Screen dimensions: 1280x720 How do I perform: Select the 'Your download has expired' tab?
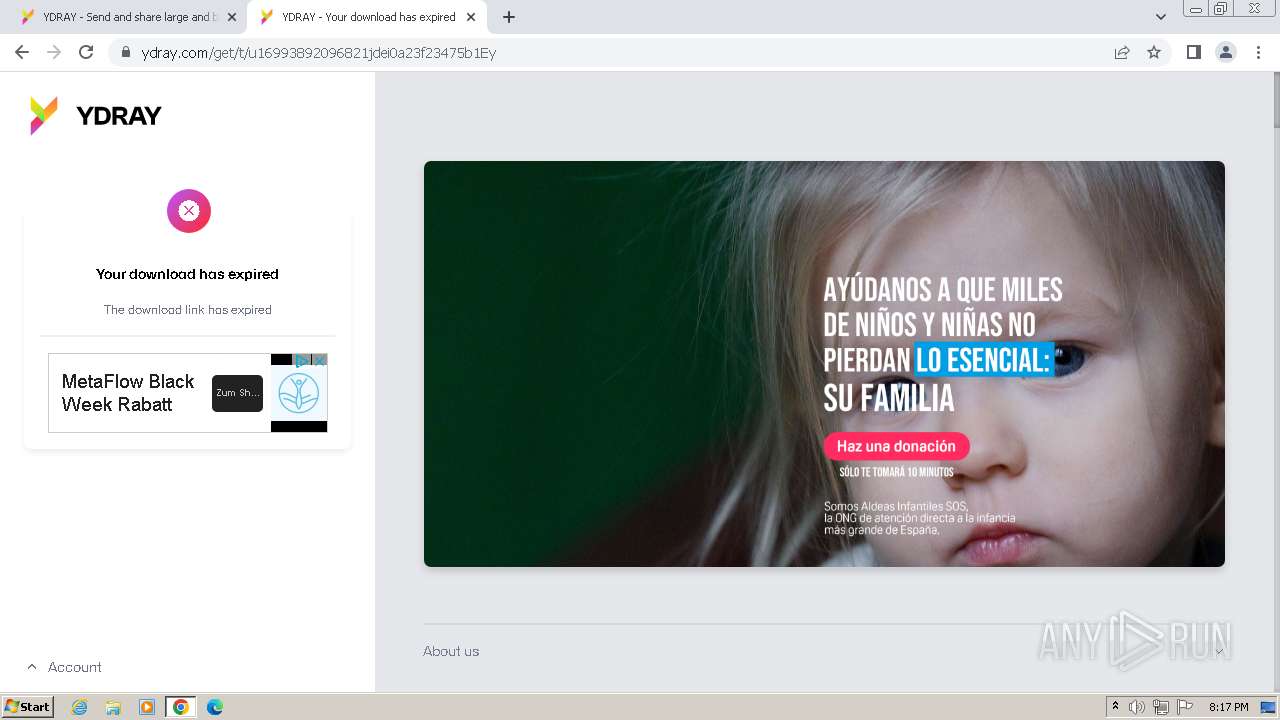coord(367,17)
